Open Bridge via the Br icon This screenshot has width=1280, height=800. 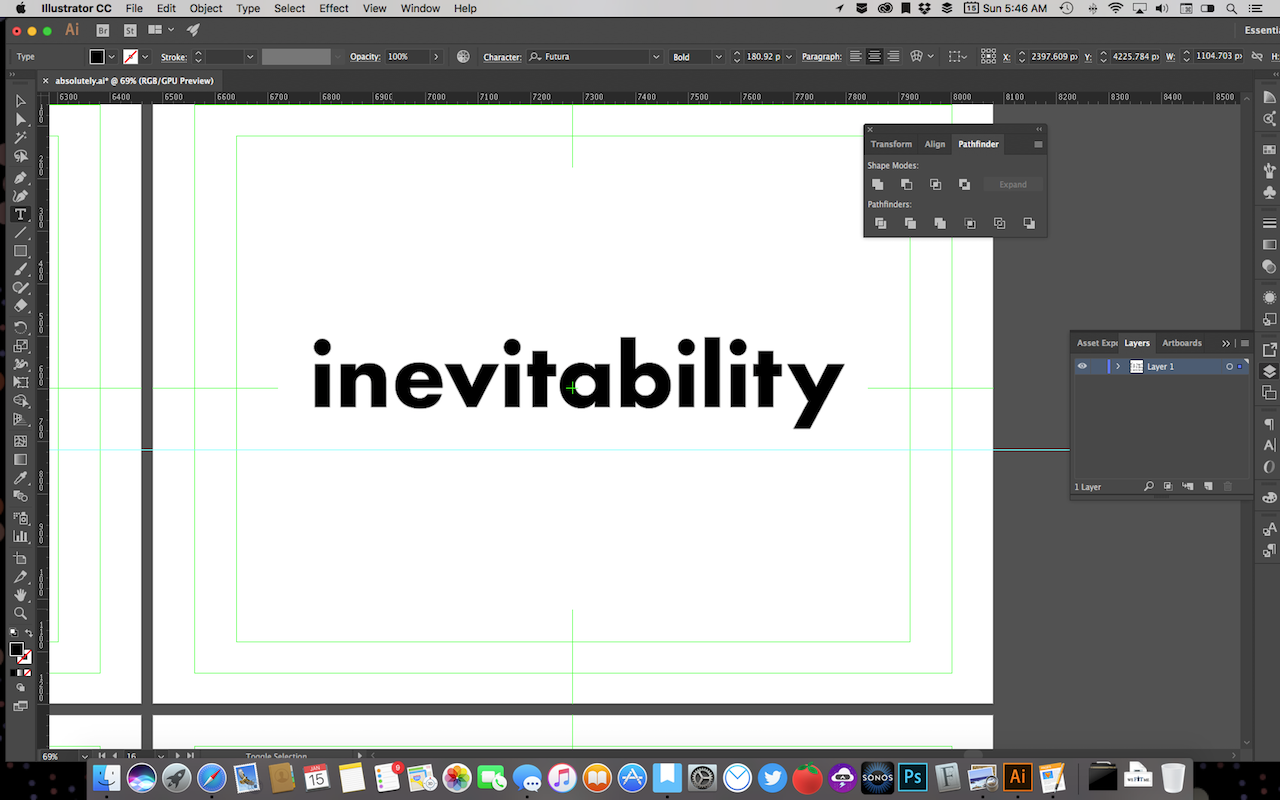coord(102,31)
